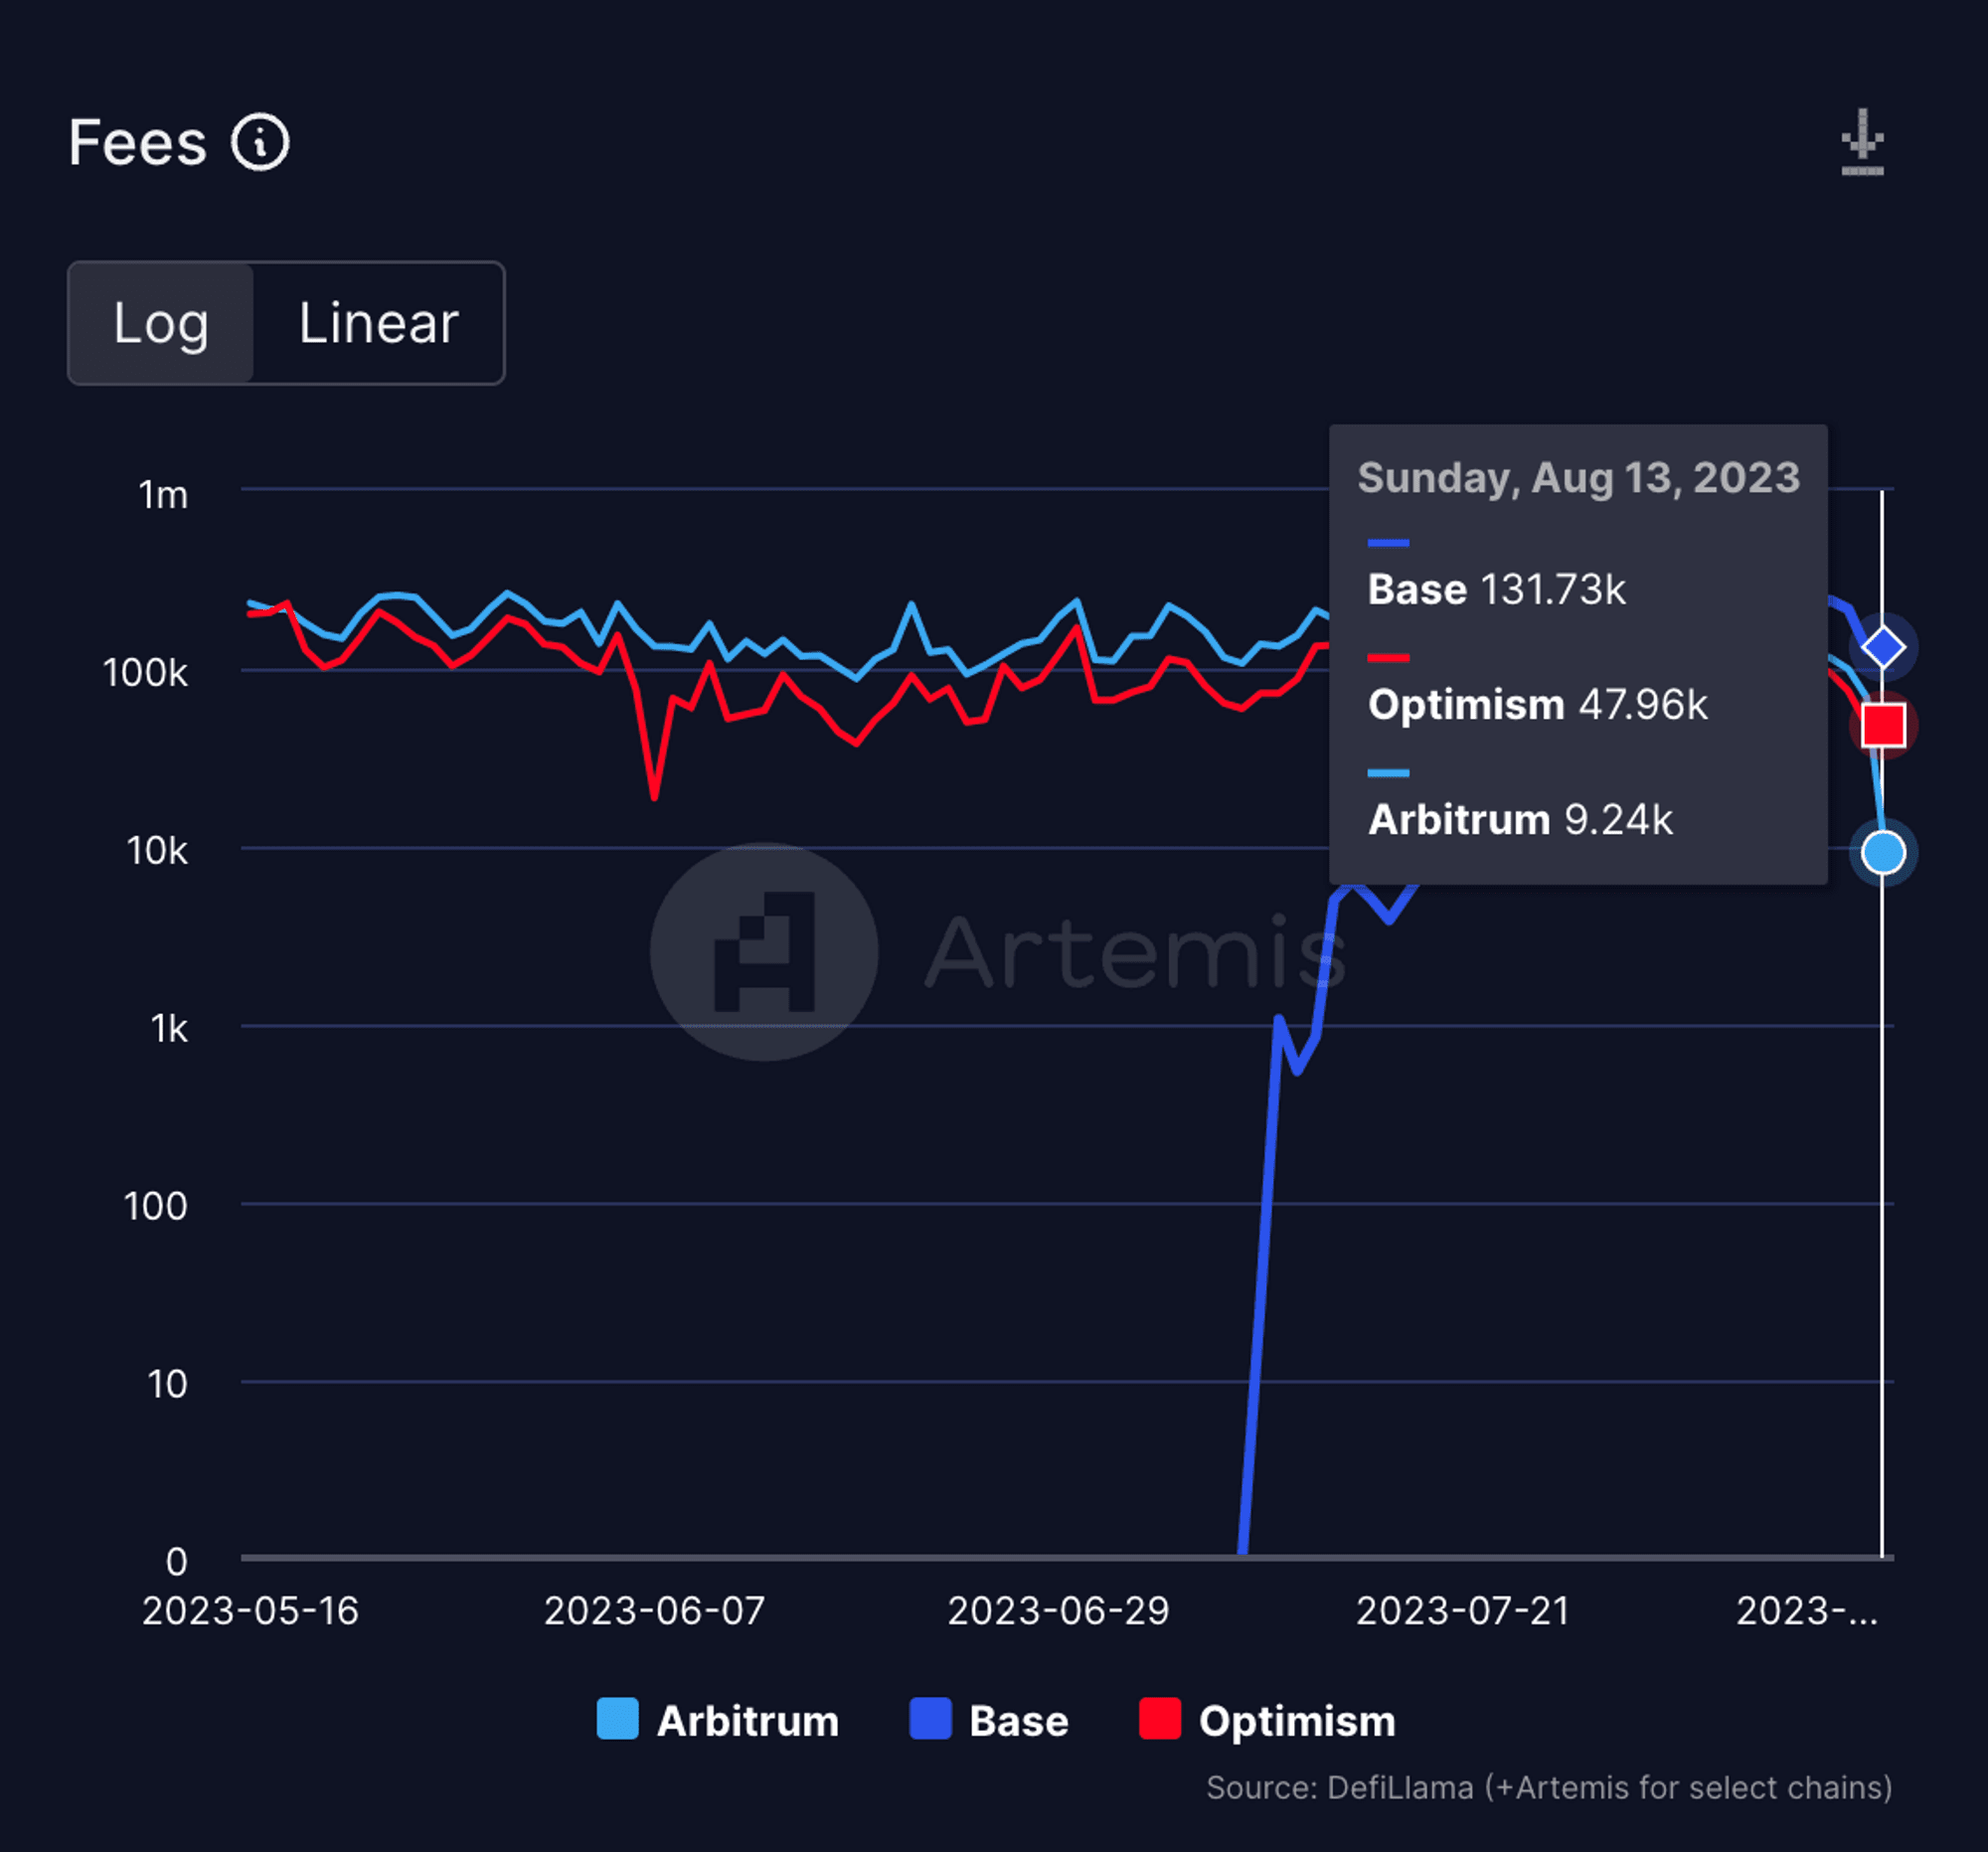Click the 2023-06-07 x-axis date label
Viewport: 1988px width, 1852px height.
654,1611
